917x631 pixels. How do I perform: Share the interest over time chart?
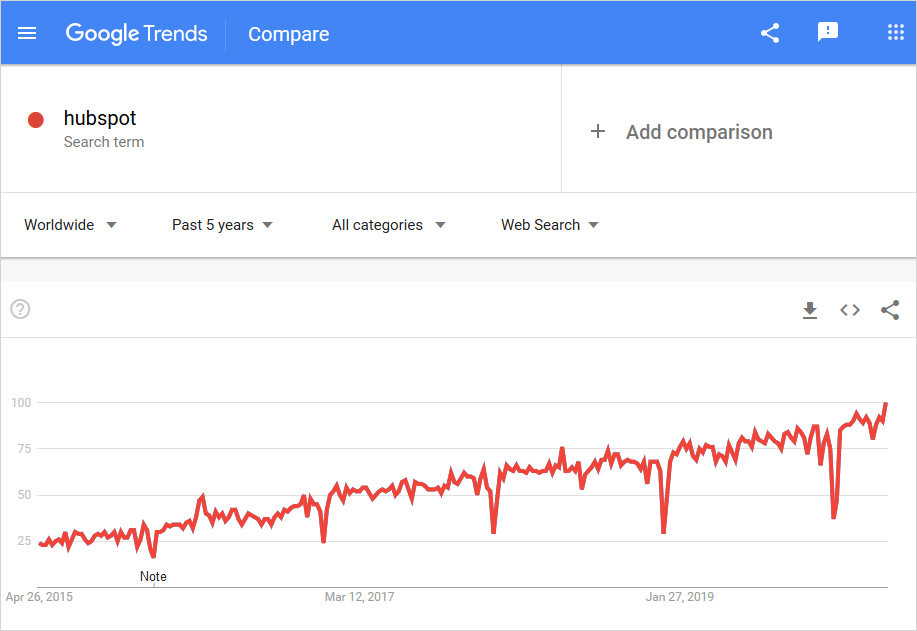click(x=890, y=310)
